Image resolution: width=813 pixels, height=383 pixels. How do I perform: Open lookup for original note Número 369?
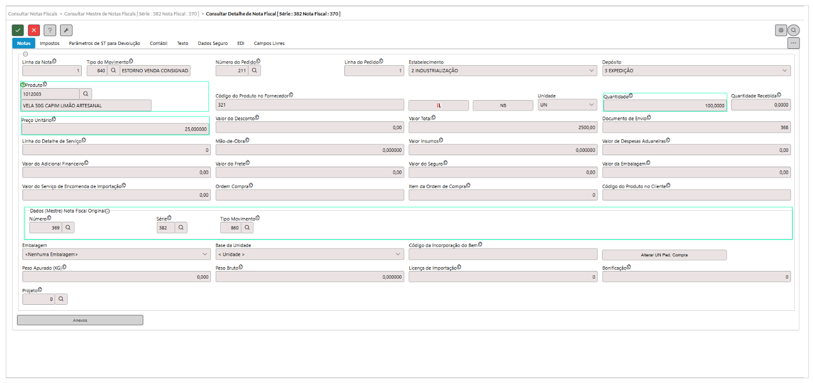click(x=68, y=228)
